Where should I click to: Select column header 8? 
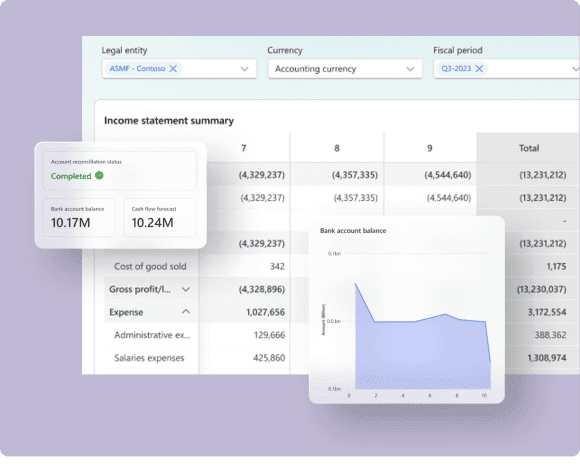point(337,148)
